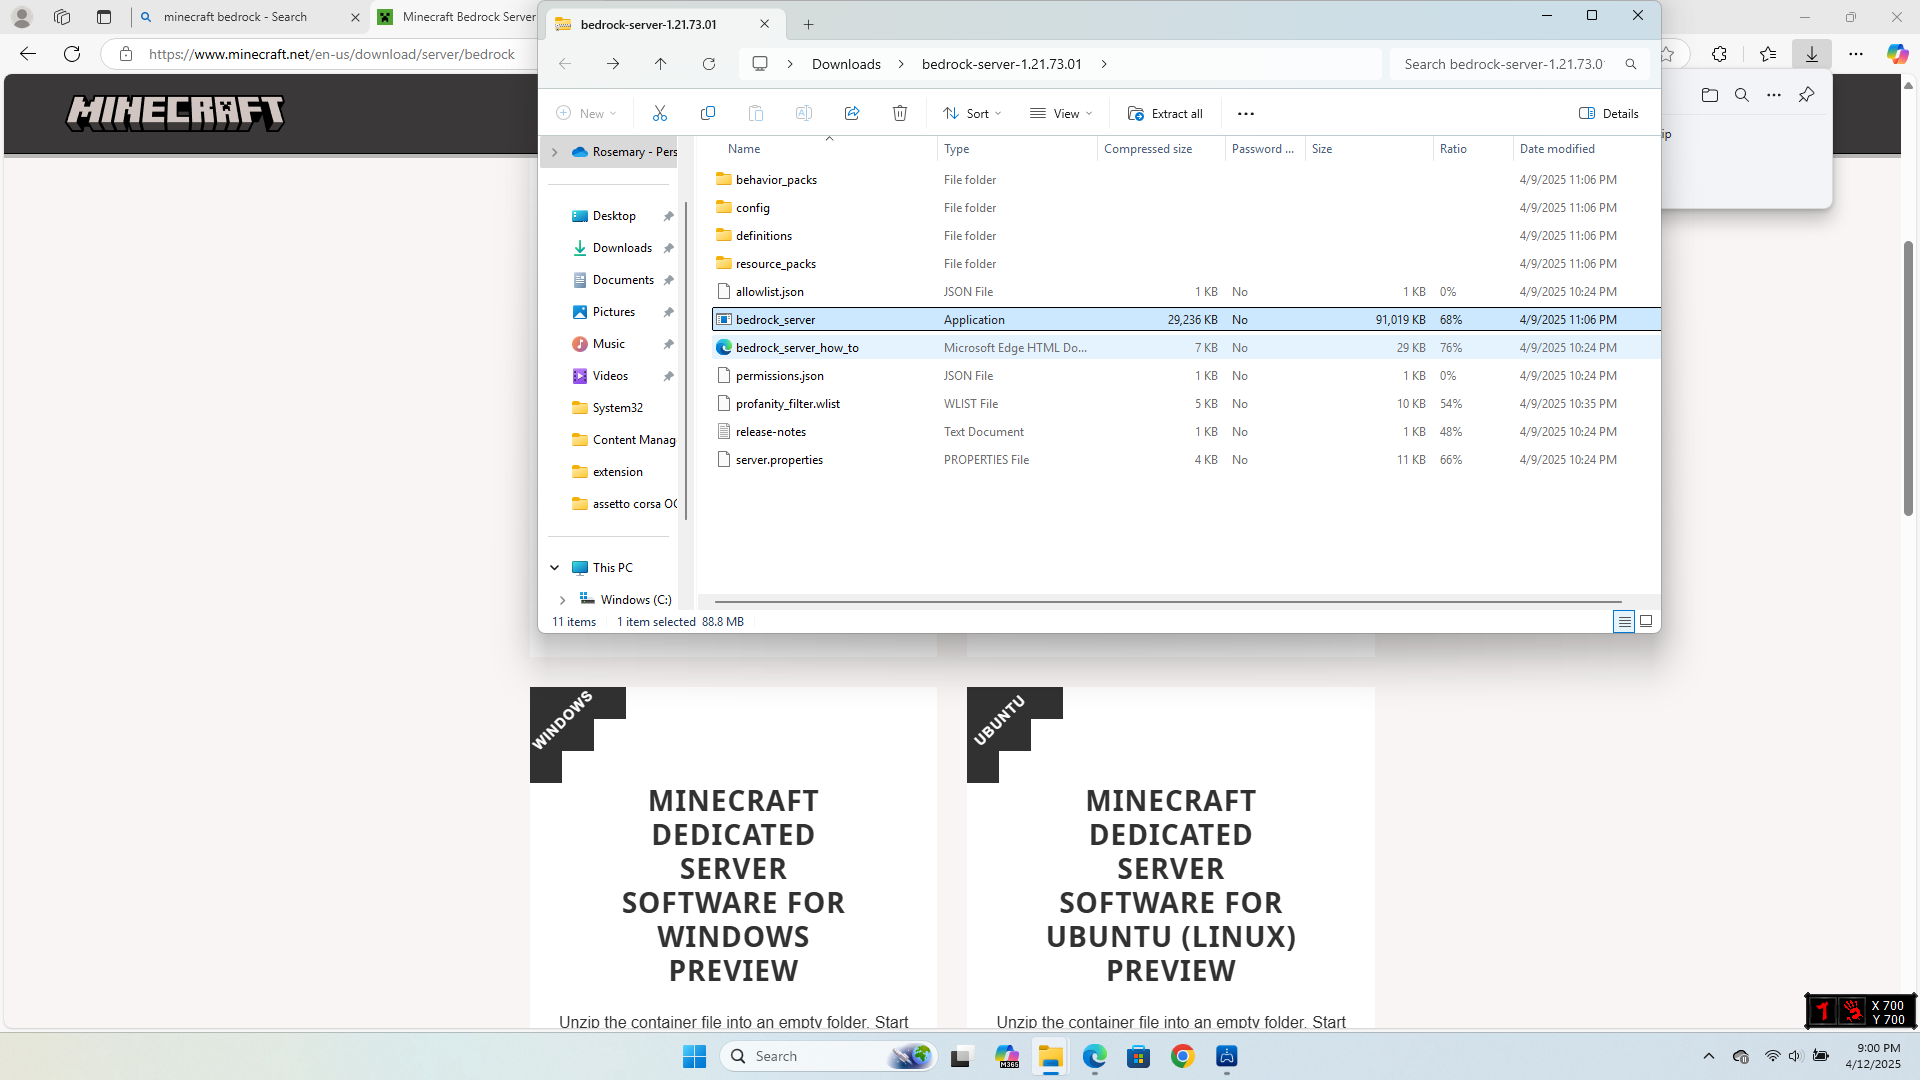Switch to the Minecraft Bedrock Server browser tab
This screenshot has width=1920, height=1080.
pos(456,17)
